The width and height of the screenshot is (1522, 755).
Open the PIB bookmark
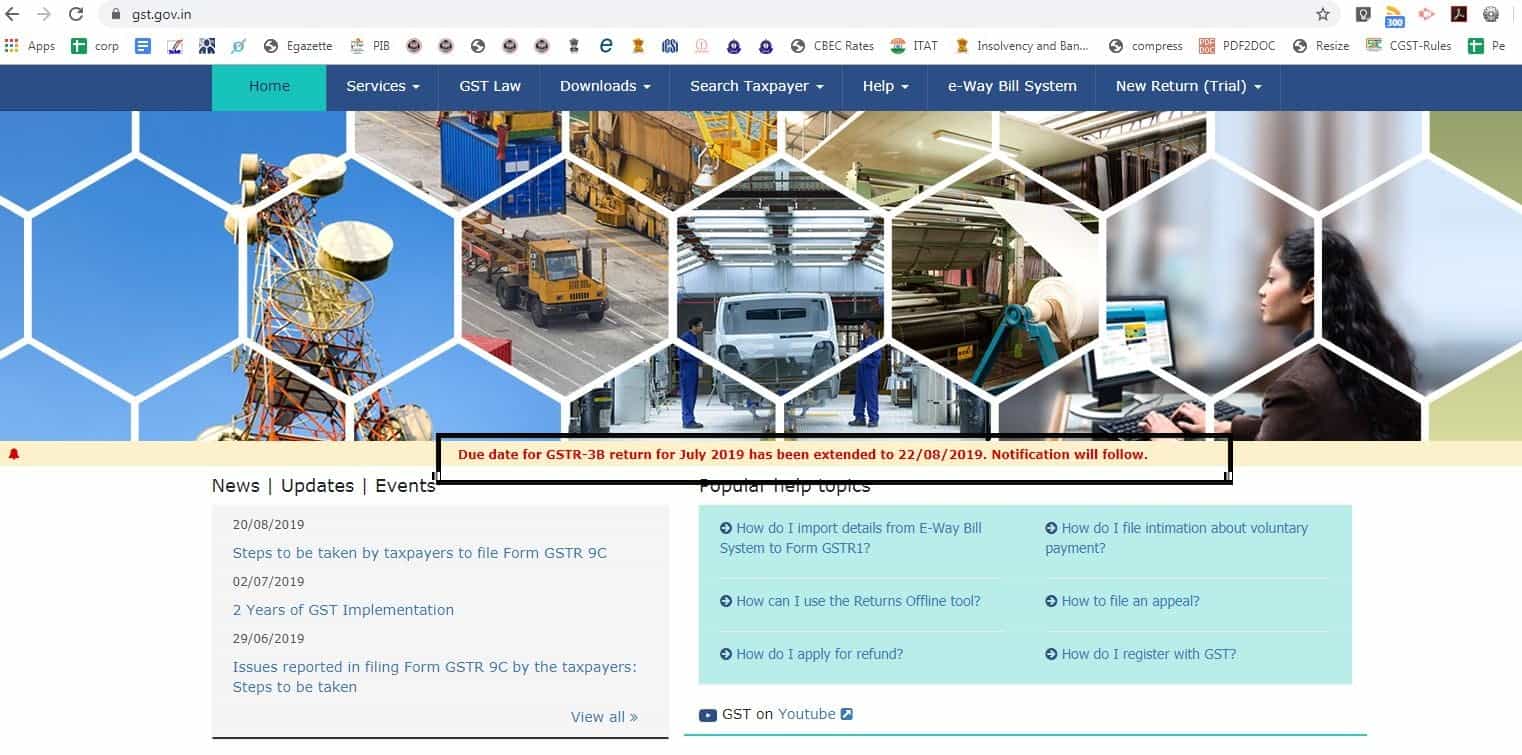tap(370, 46)
